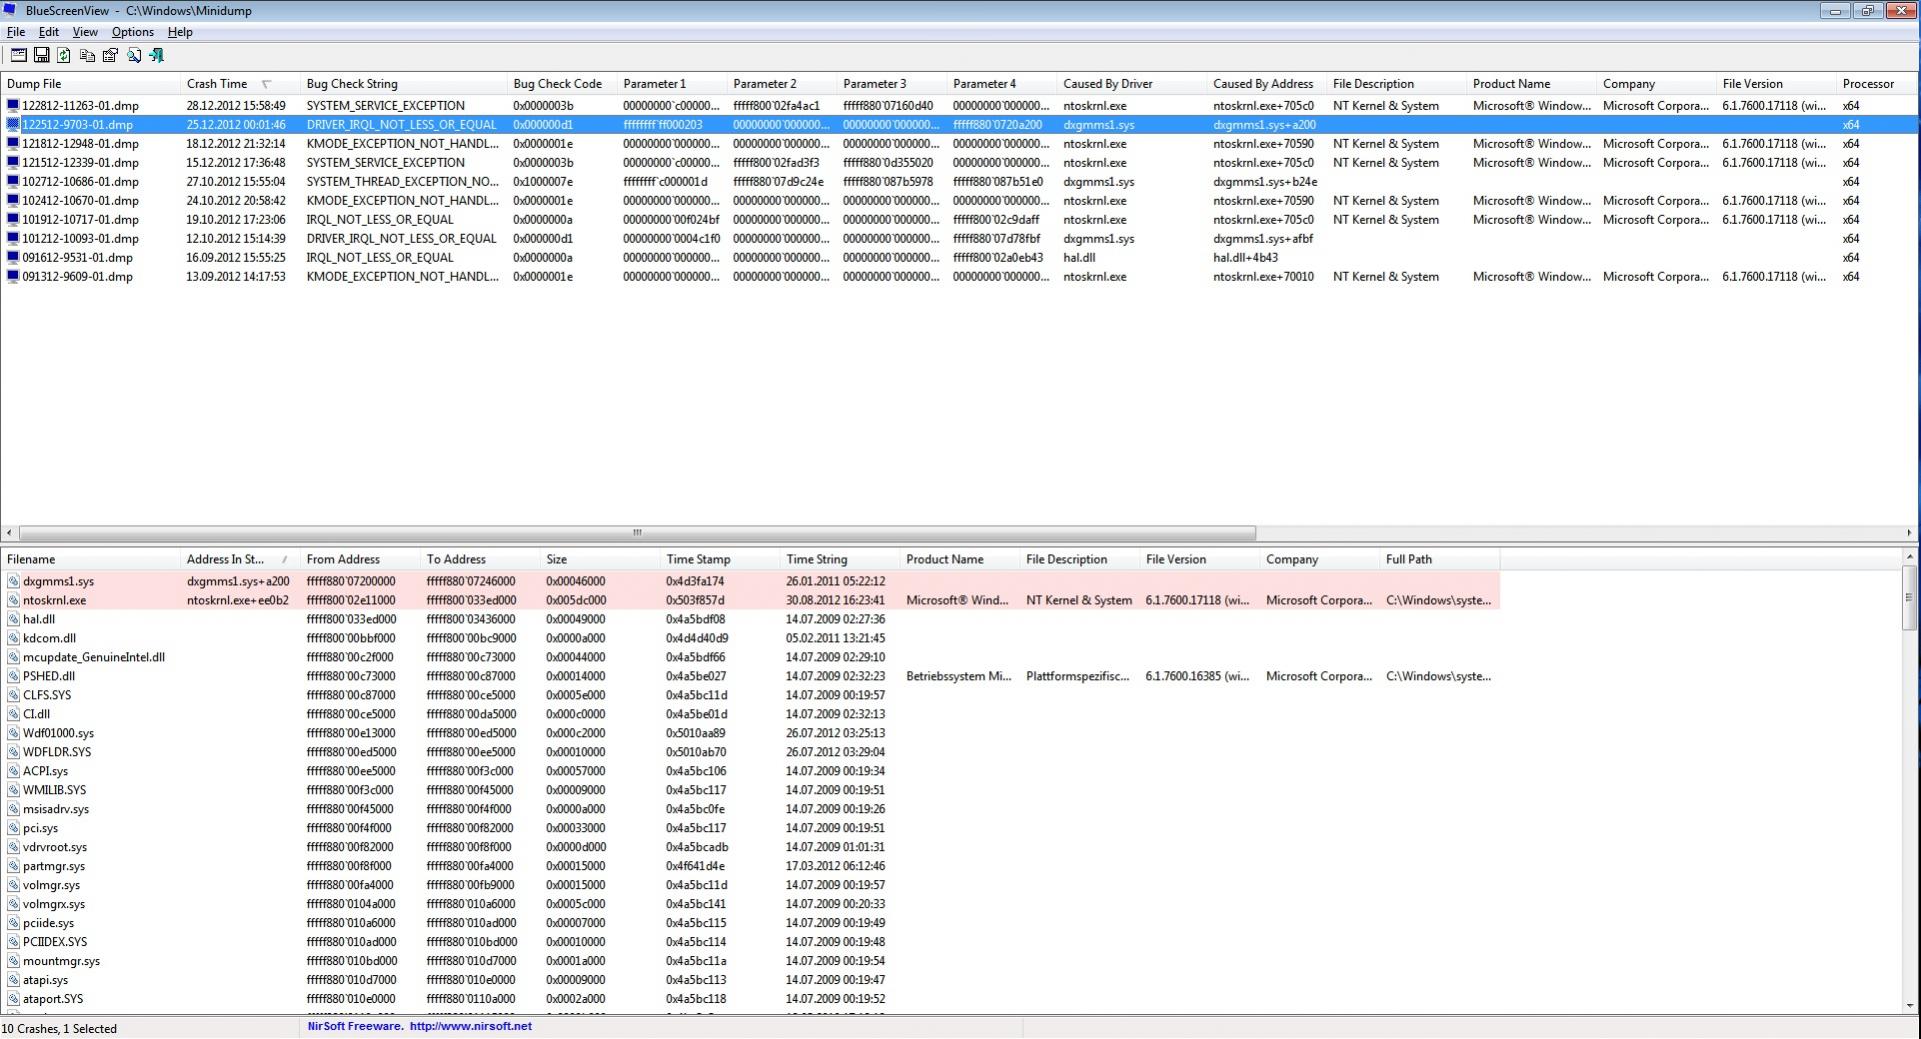The width and height of the screenshot is (1921, 1039).
Task: Select the 122812-11263-01.dmp dump file icon
Action: click(x=13, y=105)
